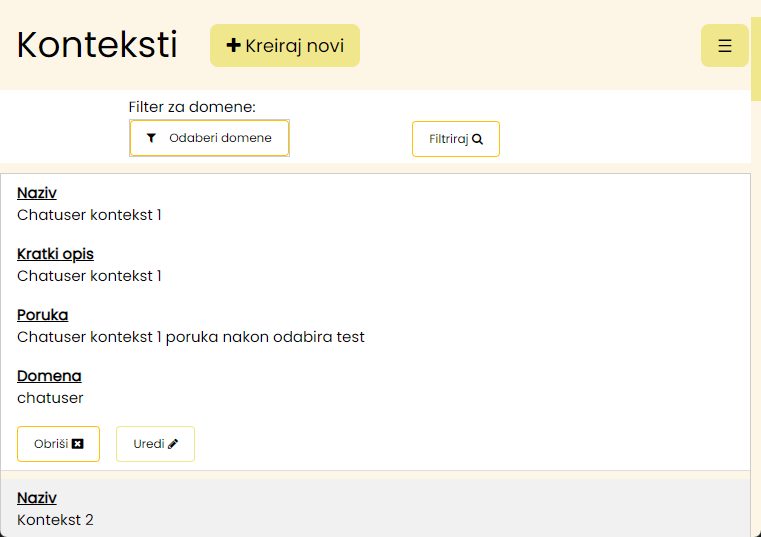Select the Kontekst 2 entry text
This screenshot has width=761, height=537.
tap(55, 520)
